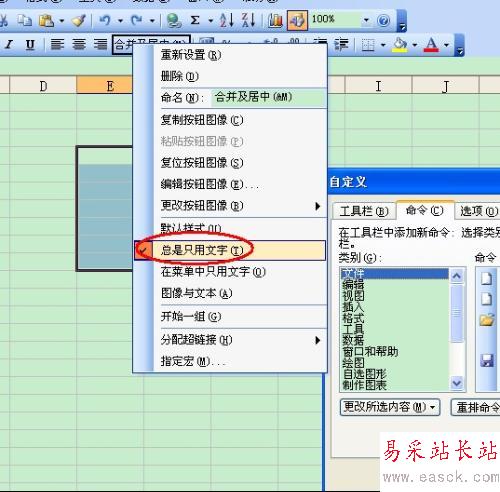This screenshot has width=500, height=492.
Task: Choose 删除 from context menu
Action: (x=230, y=76)
